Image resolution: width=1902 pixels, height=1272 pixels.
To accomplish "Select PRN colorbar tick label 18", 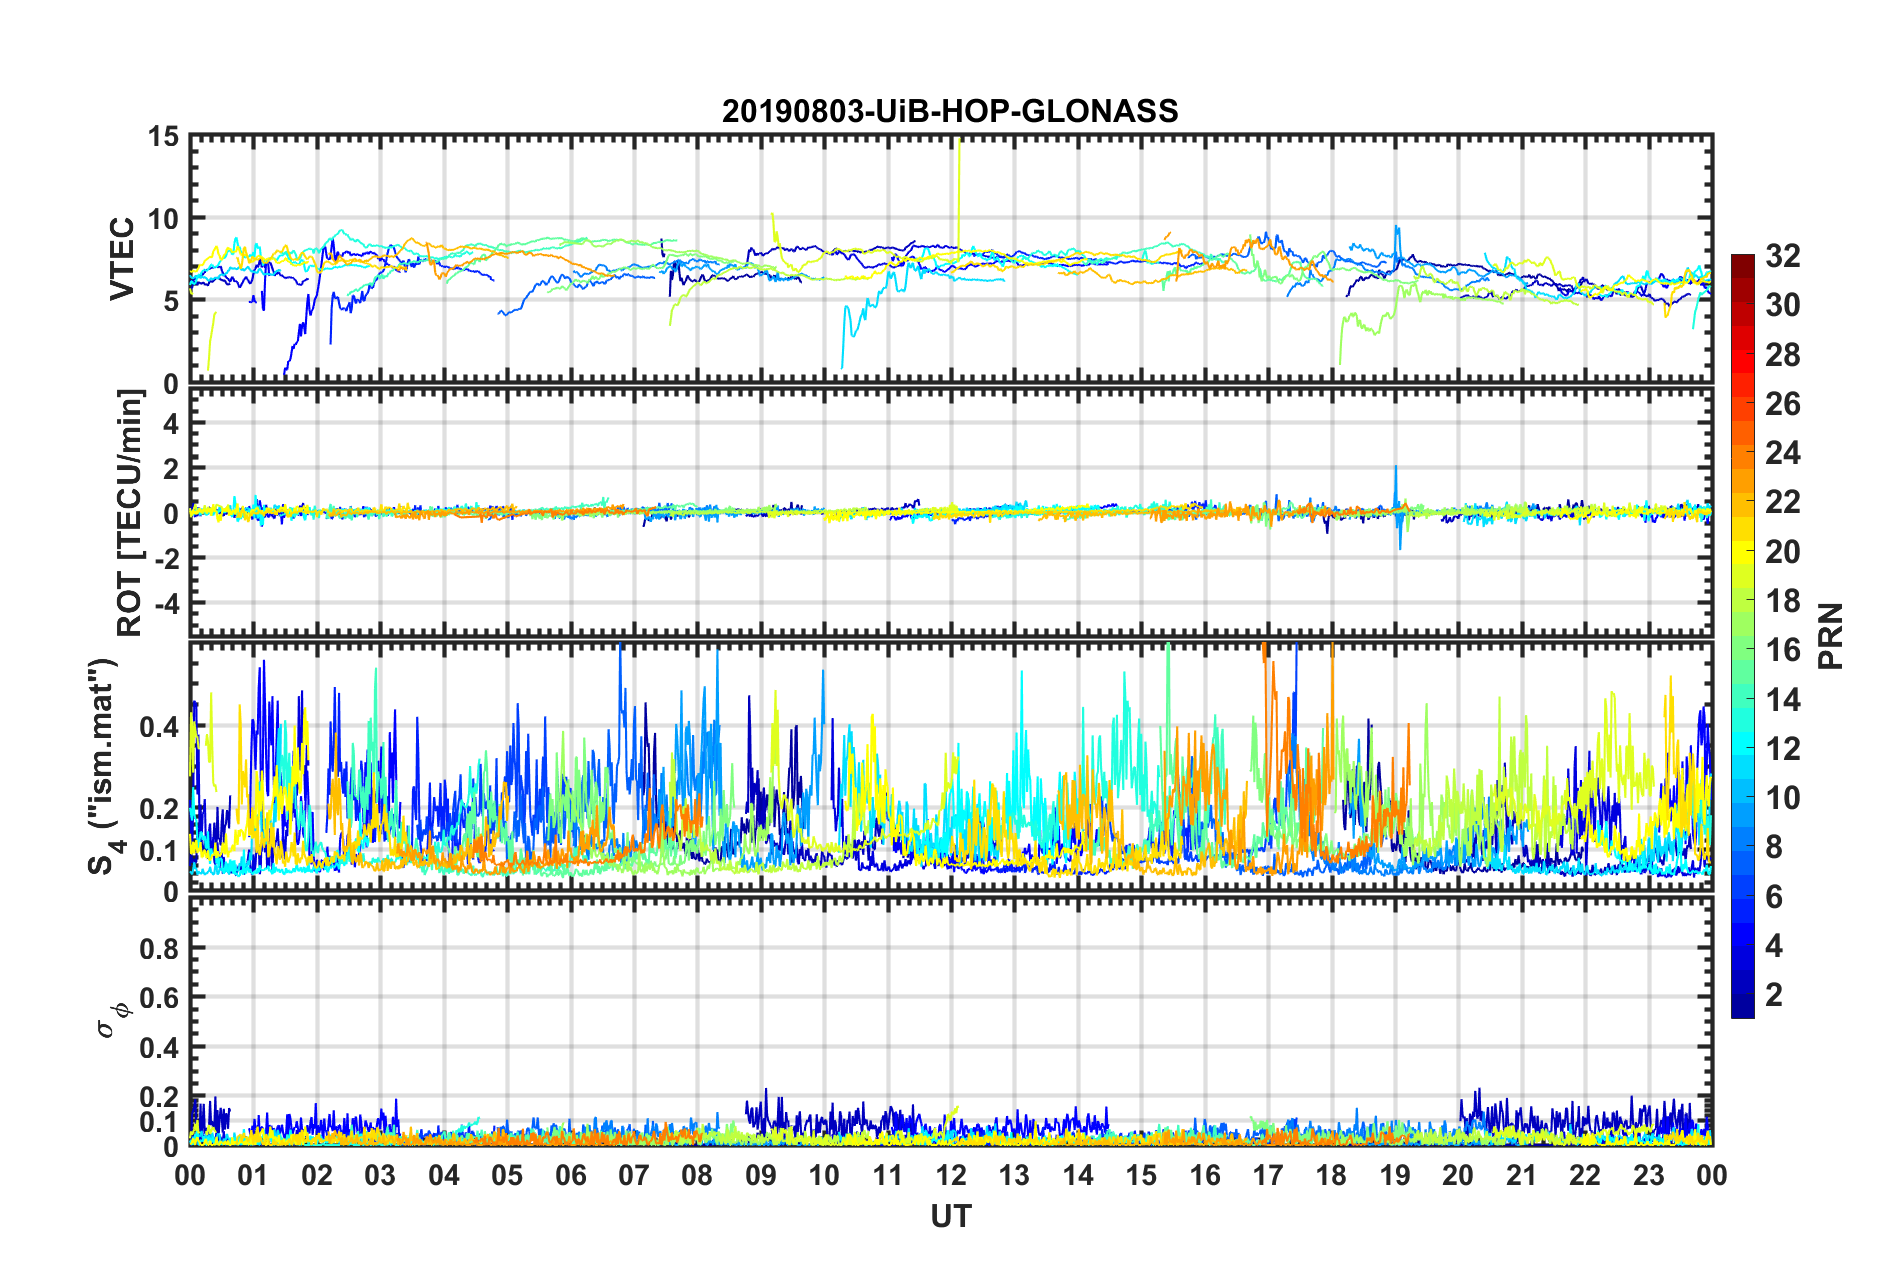I will pyautogui.click(x=1782, y=601).
